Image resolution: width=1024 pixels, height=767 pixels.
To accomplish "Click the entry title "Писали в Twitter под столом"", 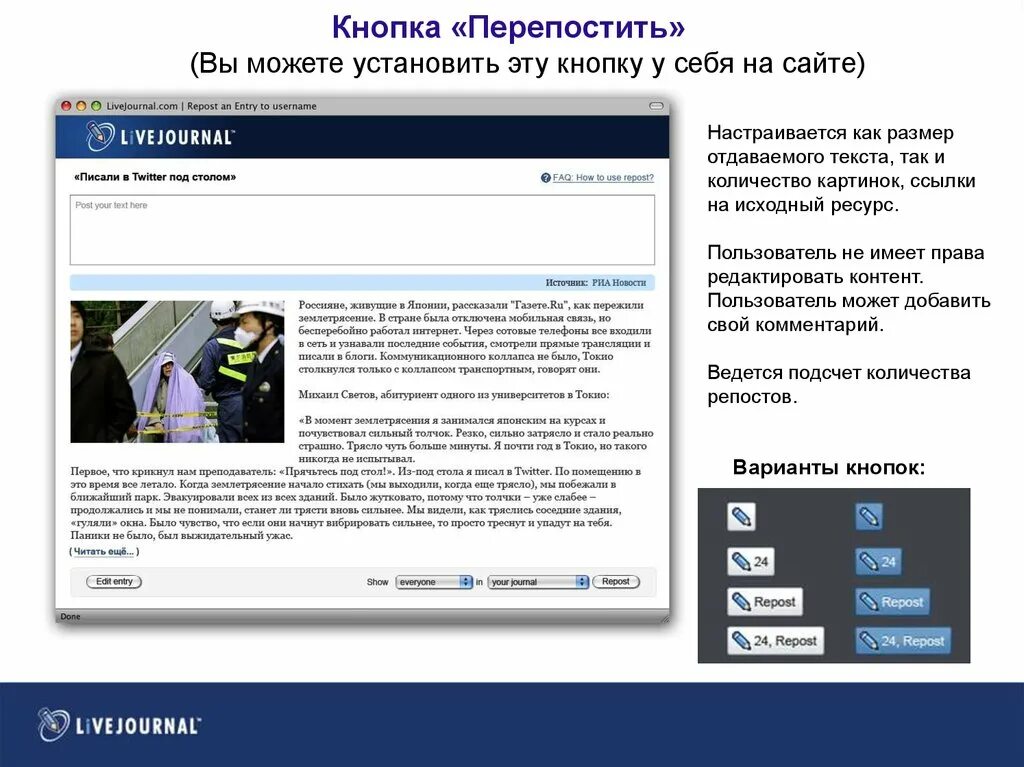I will coord(155,177).
